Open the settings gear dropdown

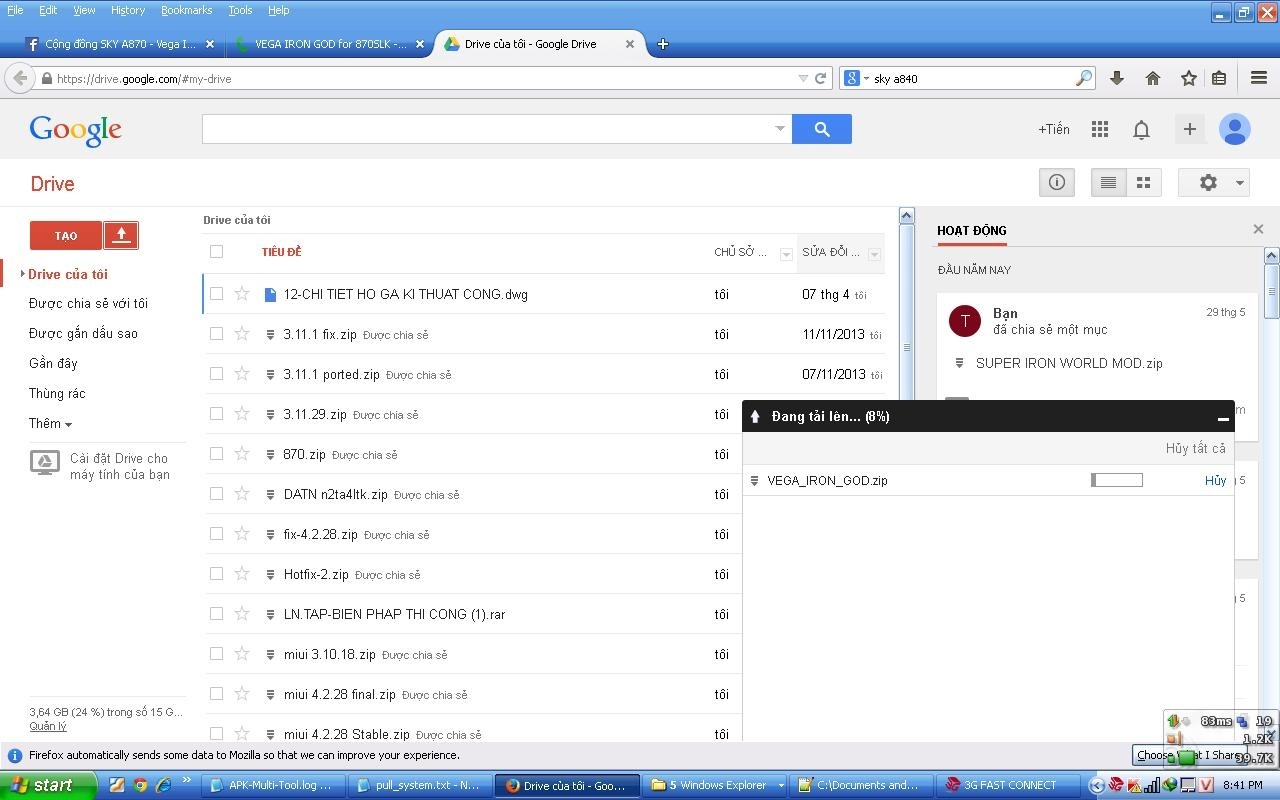pyautogui.click(x=1213, y=182)
